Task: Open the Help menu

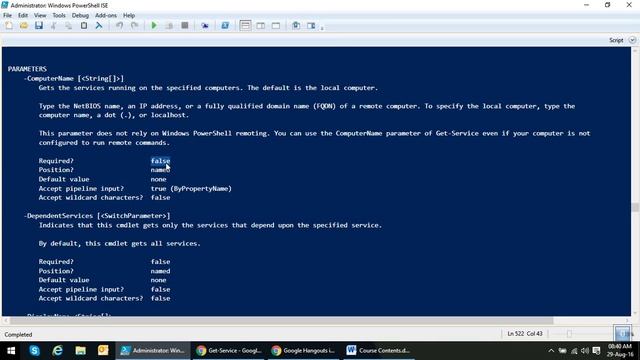Action: coord(129,15)
